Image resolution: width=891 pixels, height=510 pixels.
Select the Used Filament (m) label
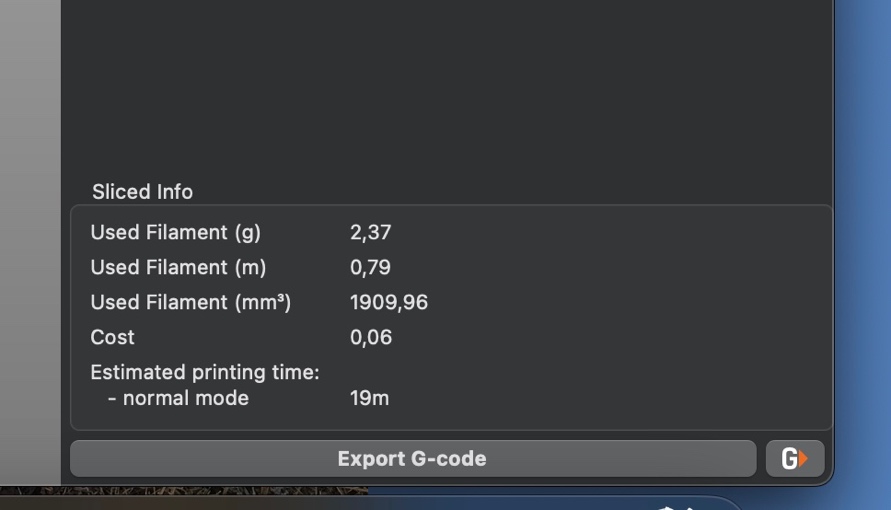(178, 267)
